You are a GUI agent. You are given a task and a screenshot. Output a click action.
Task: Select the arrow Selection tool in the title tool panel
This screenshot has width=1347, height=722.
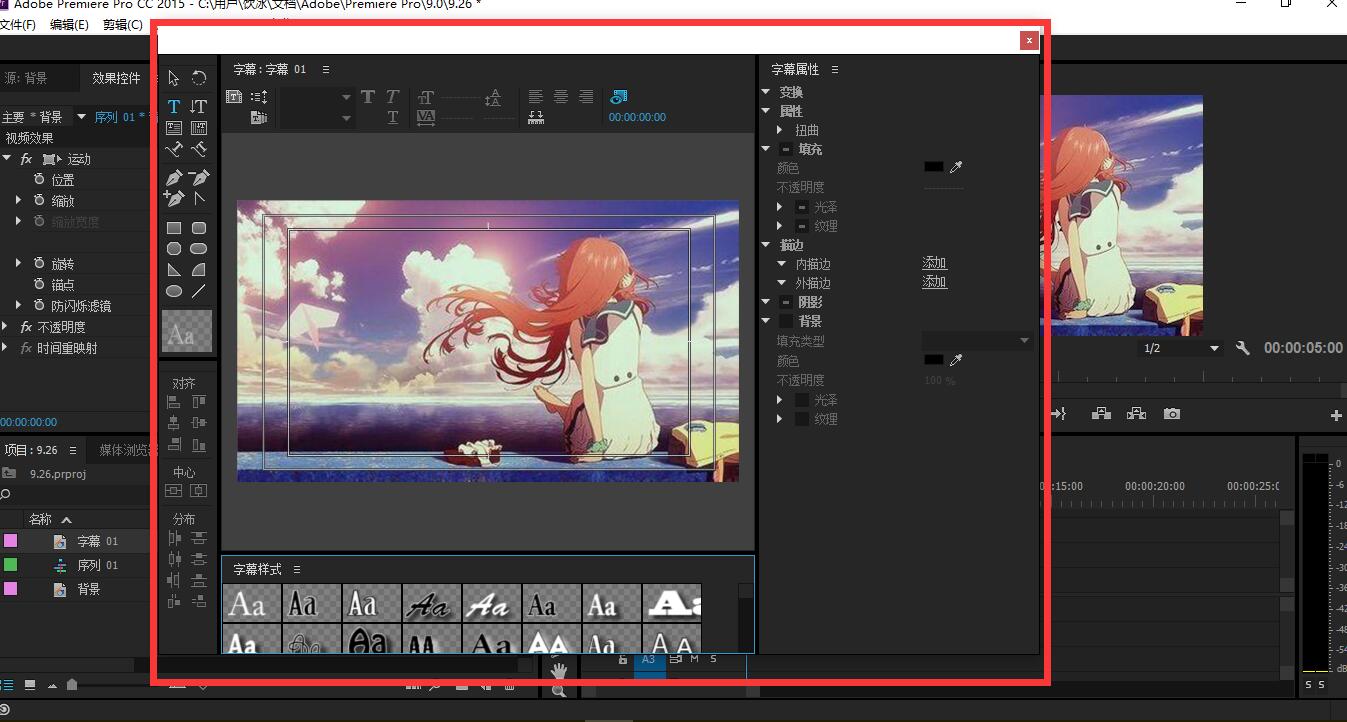click(174, 78)
